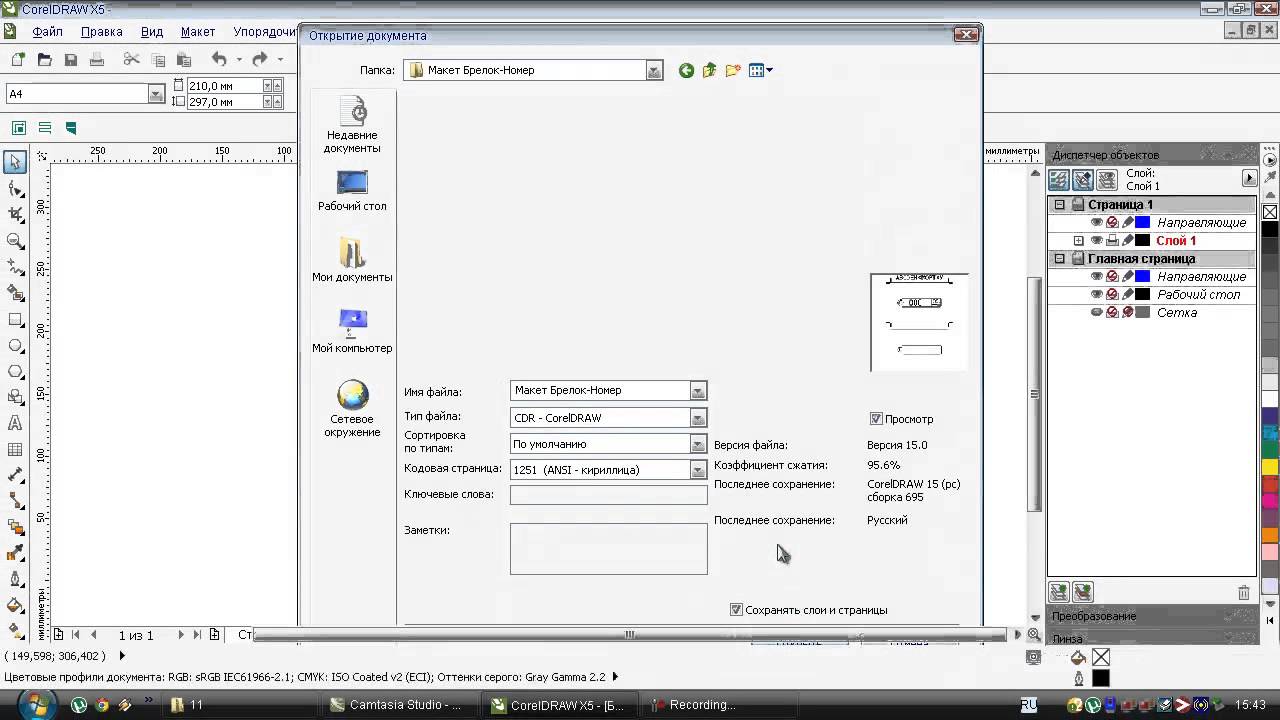Select the Pick tool in CorelDRAW toolbox

[x=15, y=162]
